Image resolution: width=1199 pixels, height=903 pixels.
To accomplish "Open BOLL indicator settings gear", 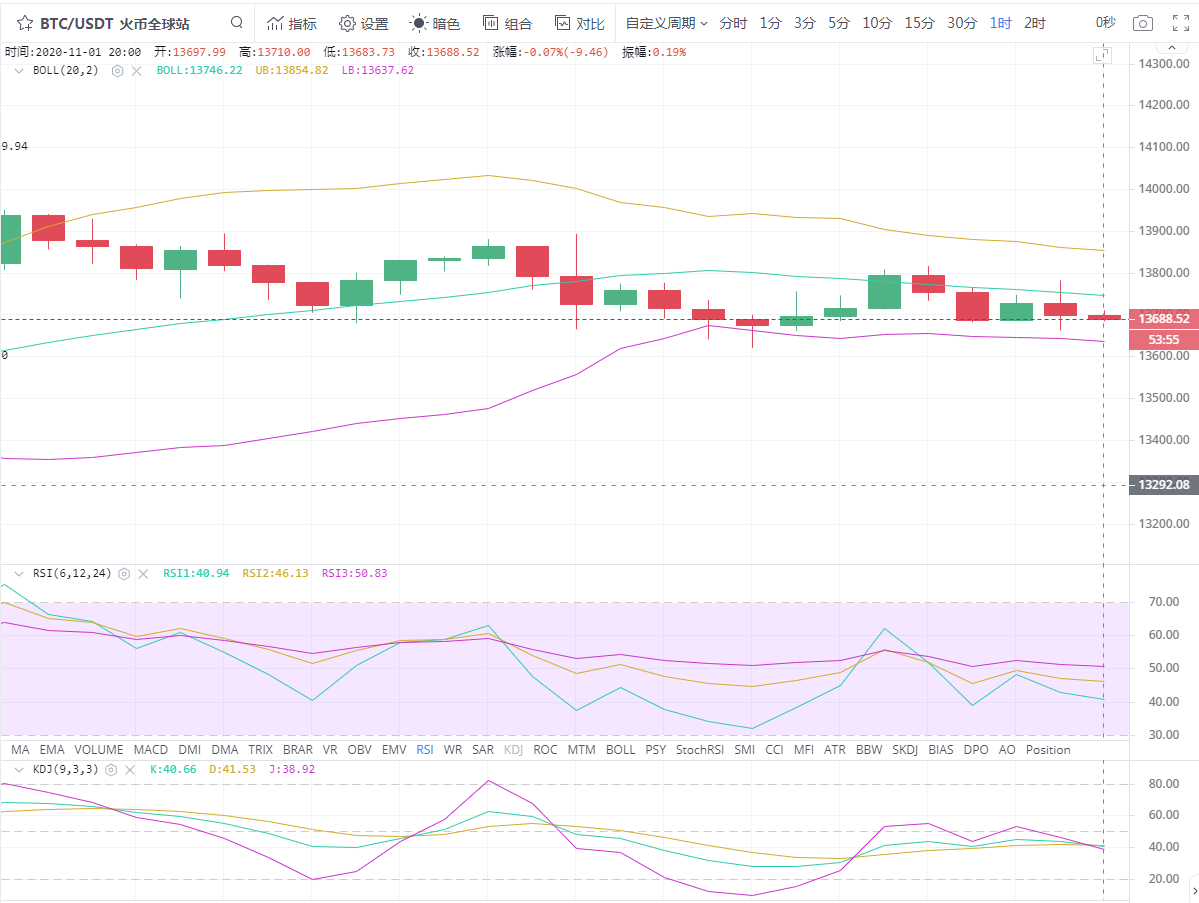I will pyautogui.click(x=117, y=71).
